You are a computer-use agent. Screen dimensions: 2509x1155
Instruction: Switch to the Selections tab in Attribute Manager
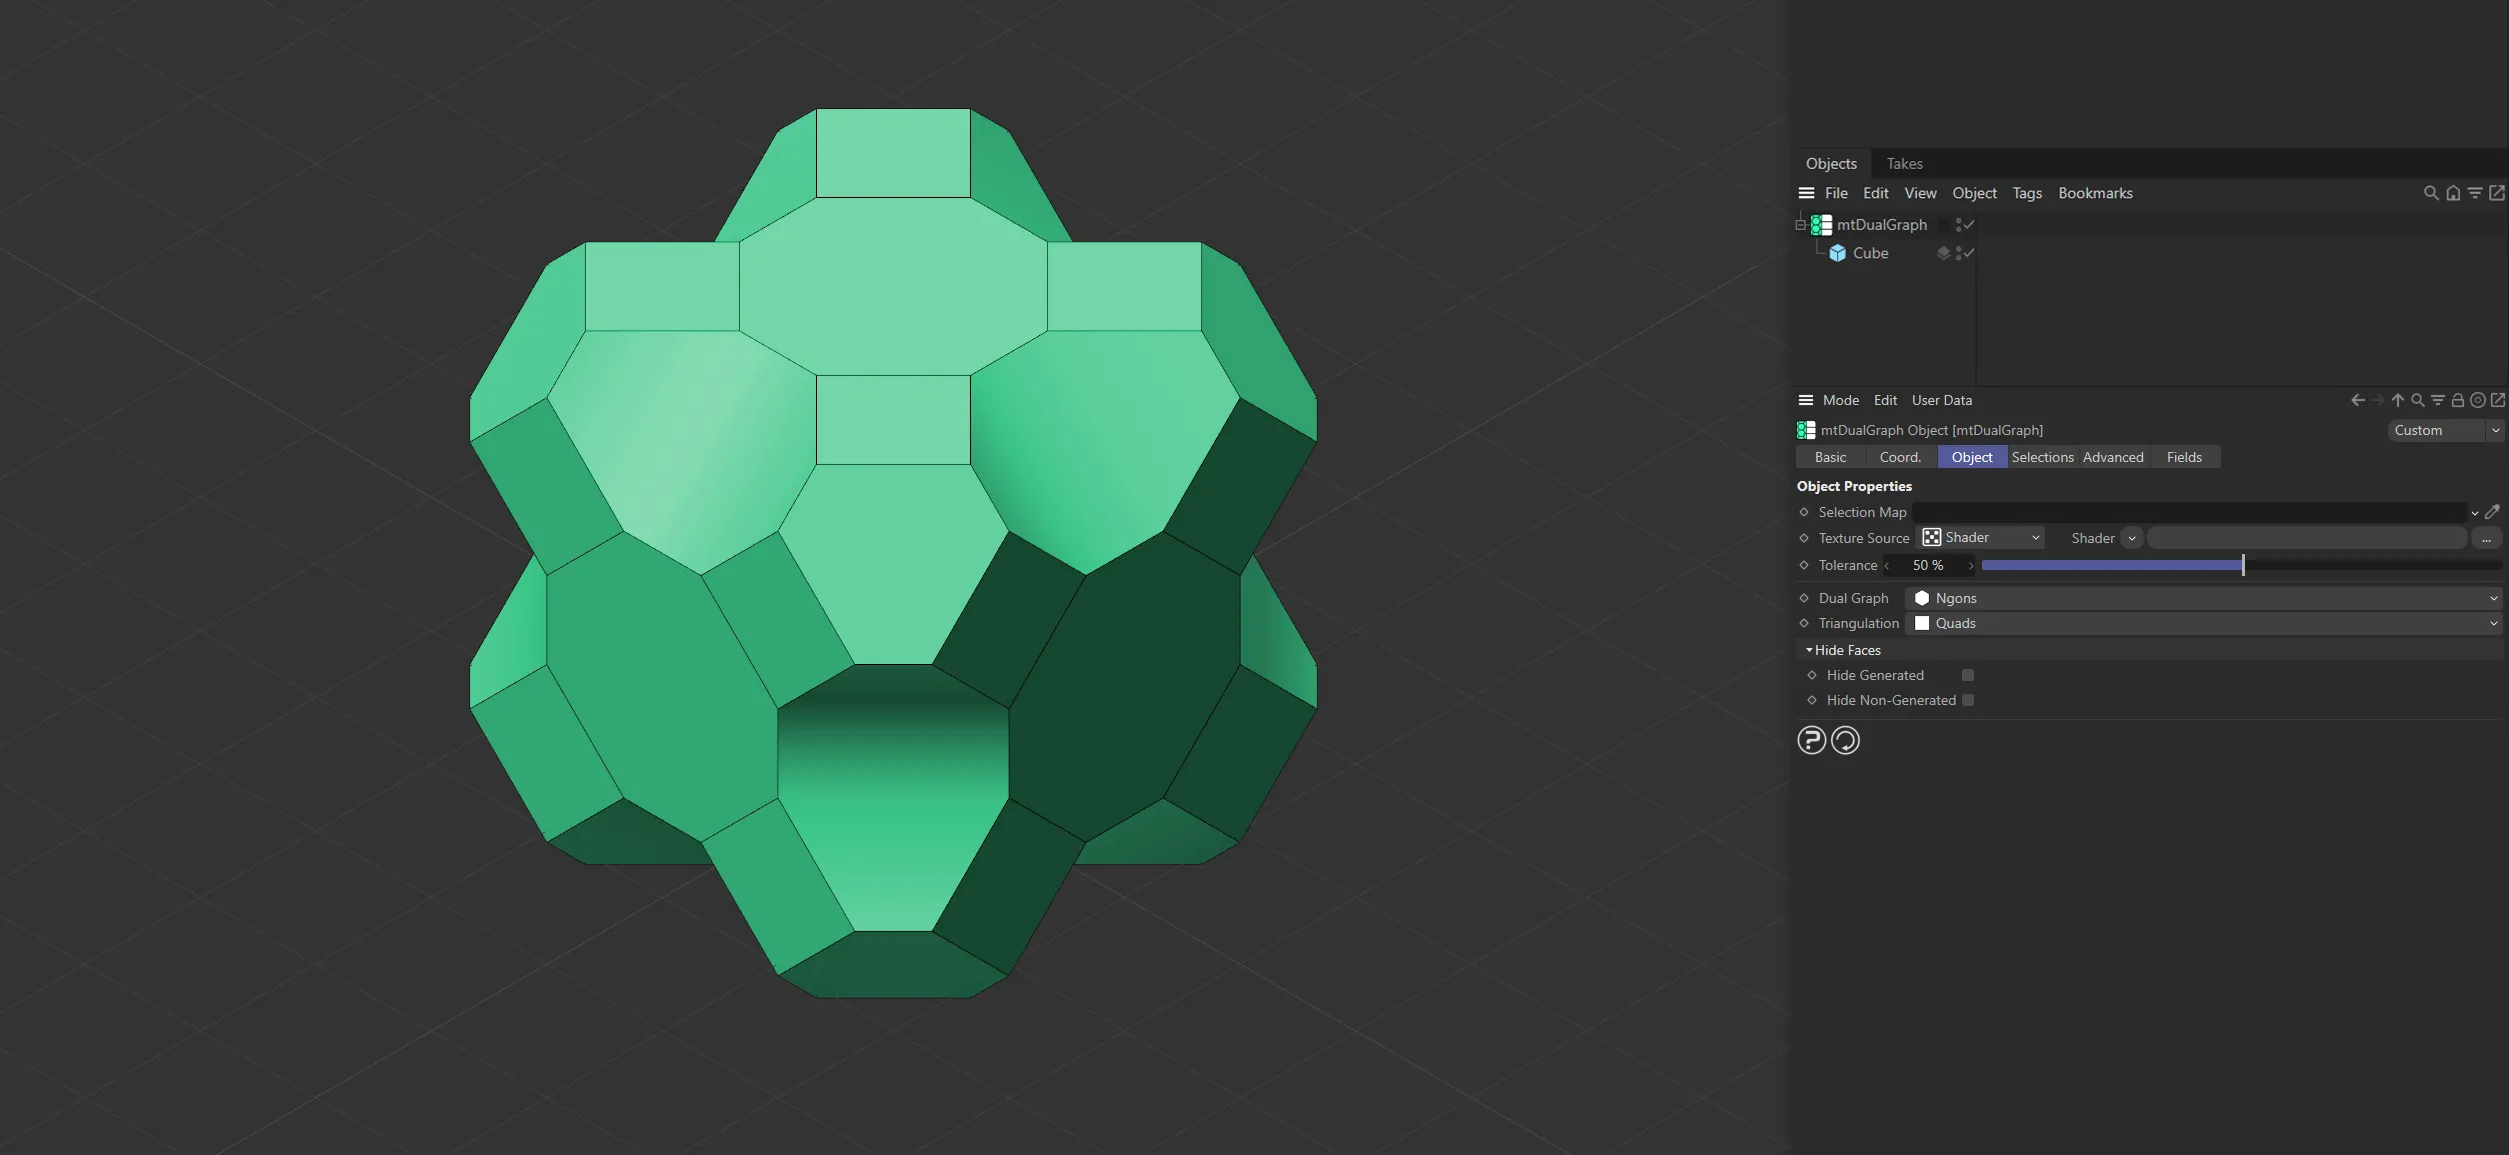[x=2041, y=457]
